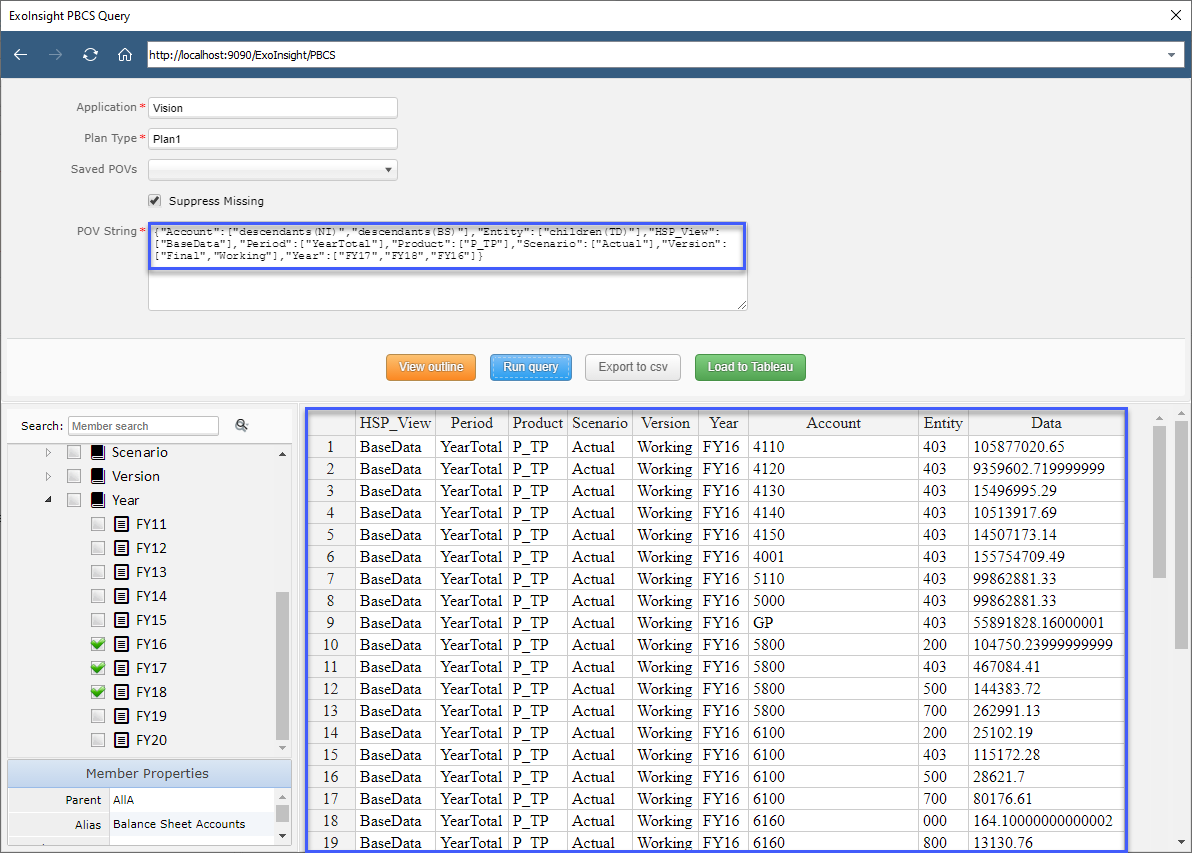Uncheck the FY16 checkbox

coord(98,644)
